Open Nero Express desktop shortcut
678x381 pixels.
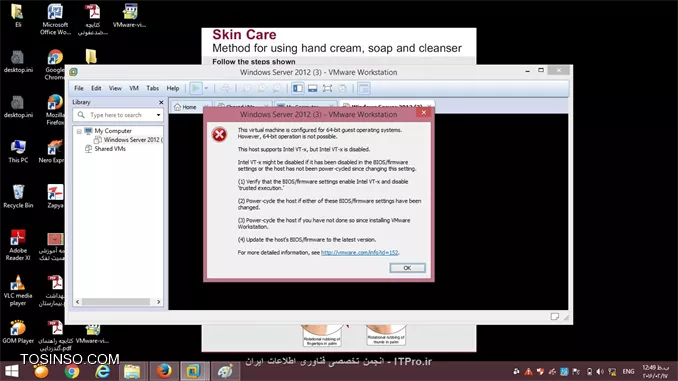click(x=52, y=151)
